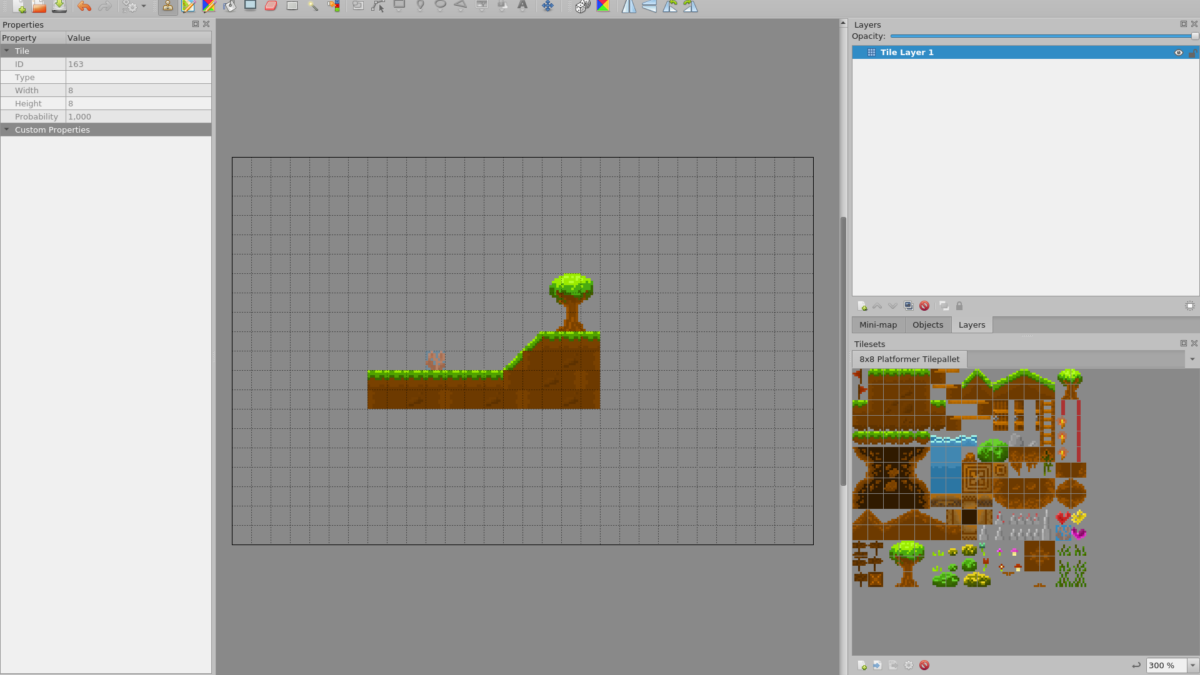1200x675 pixels.
Task: Select the Magic Wand tool
Action: pos(313,6)
